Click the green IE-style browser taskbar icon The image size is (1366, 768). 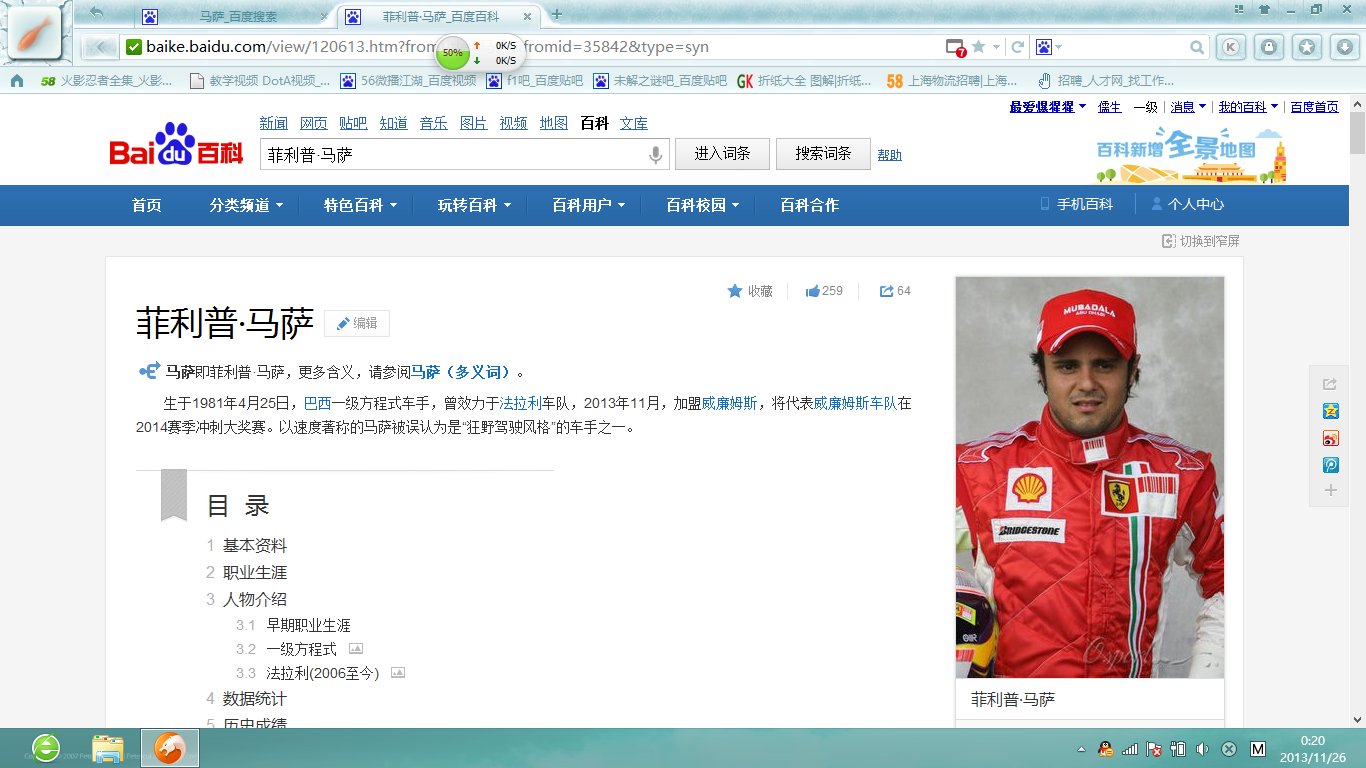click(x=46, y=748)
